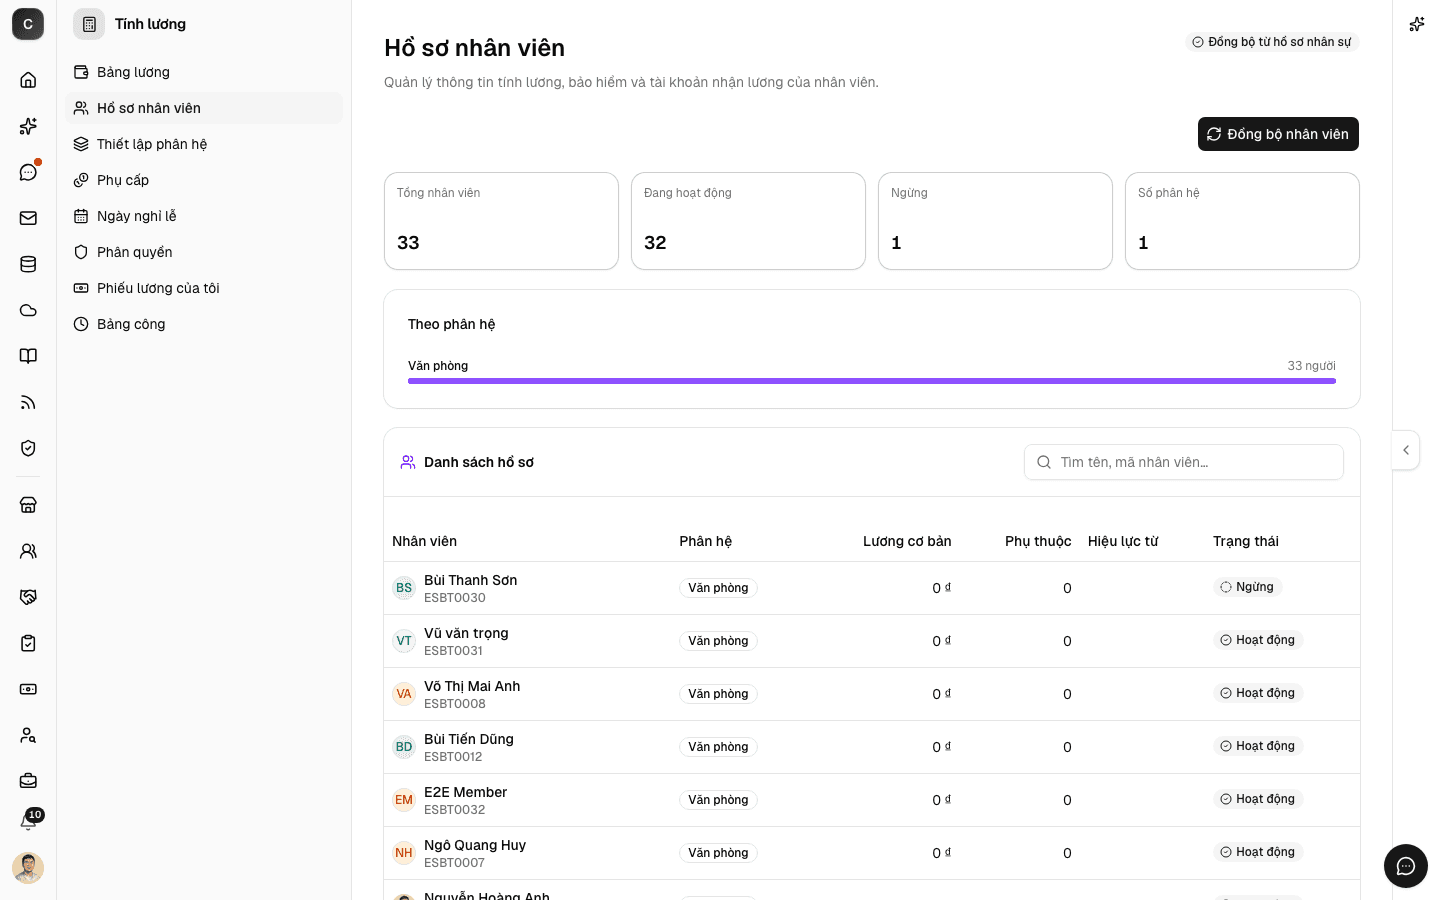Open employee row Võ Thị Mai Anh
Screen dimensions: 1440x900
pos(872,694)
